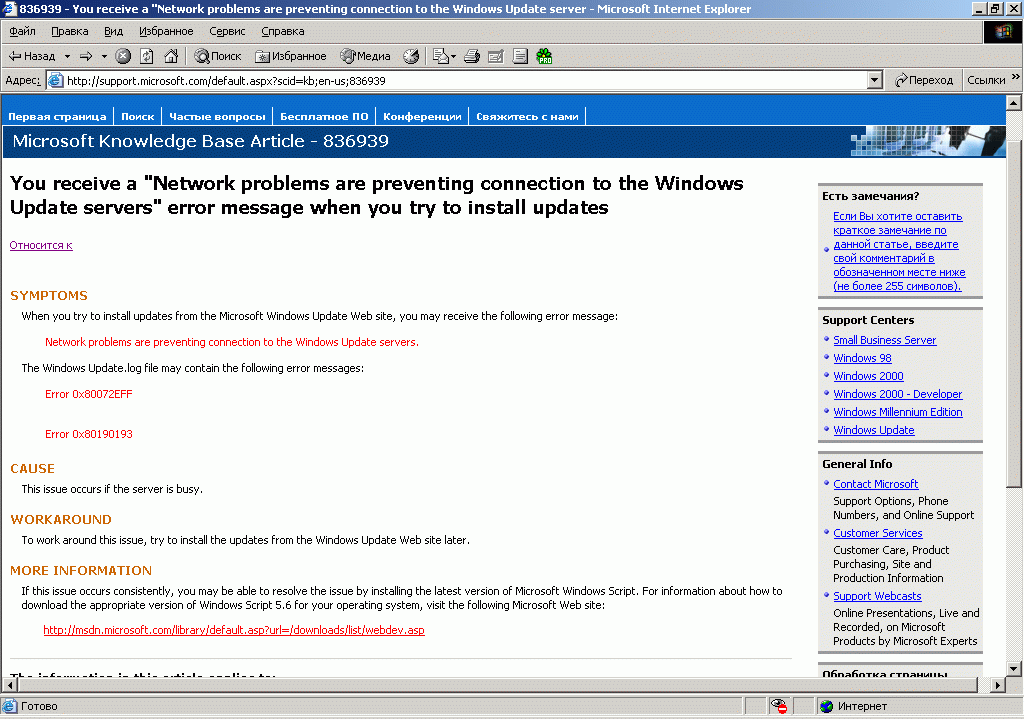The image size is (1024, 719).
Task: Click the Переход (Go) button
Action: click(923, 80)
